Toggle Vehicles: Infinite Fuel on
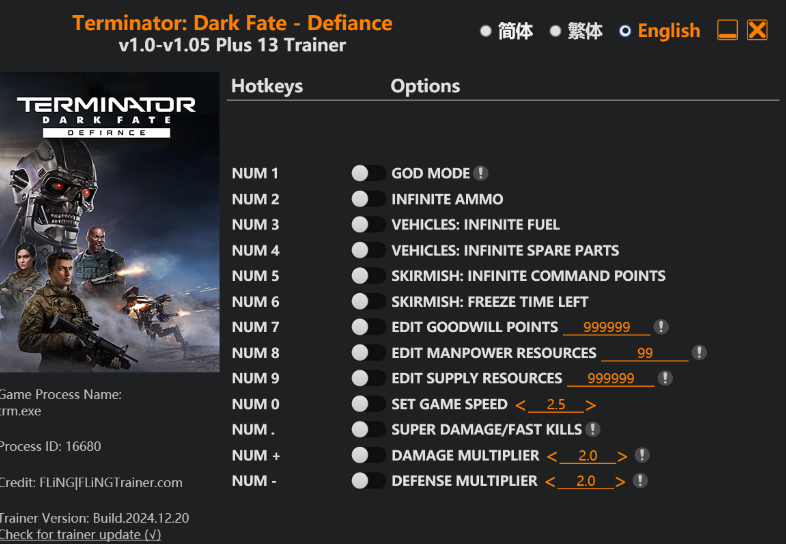The image size is (786, 544). click(x=368, y=224)
